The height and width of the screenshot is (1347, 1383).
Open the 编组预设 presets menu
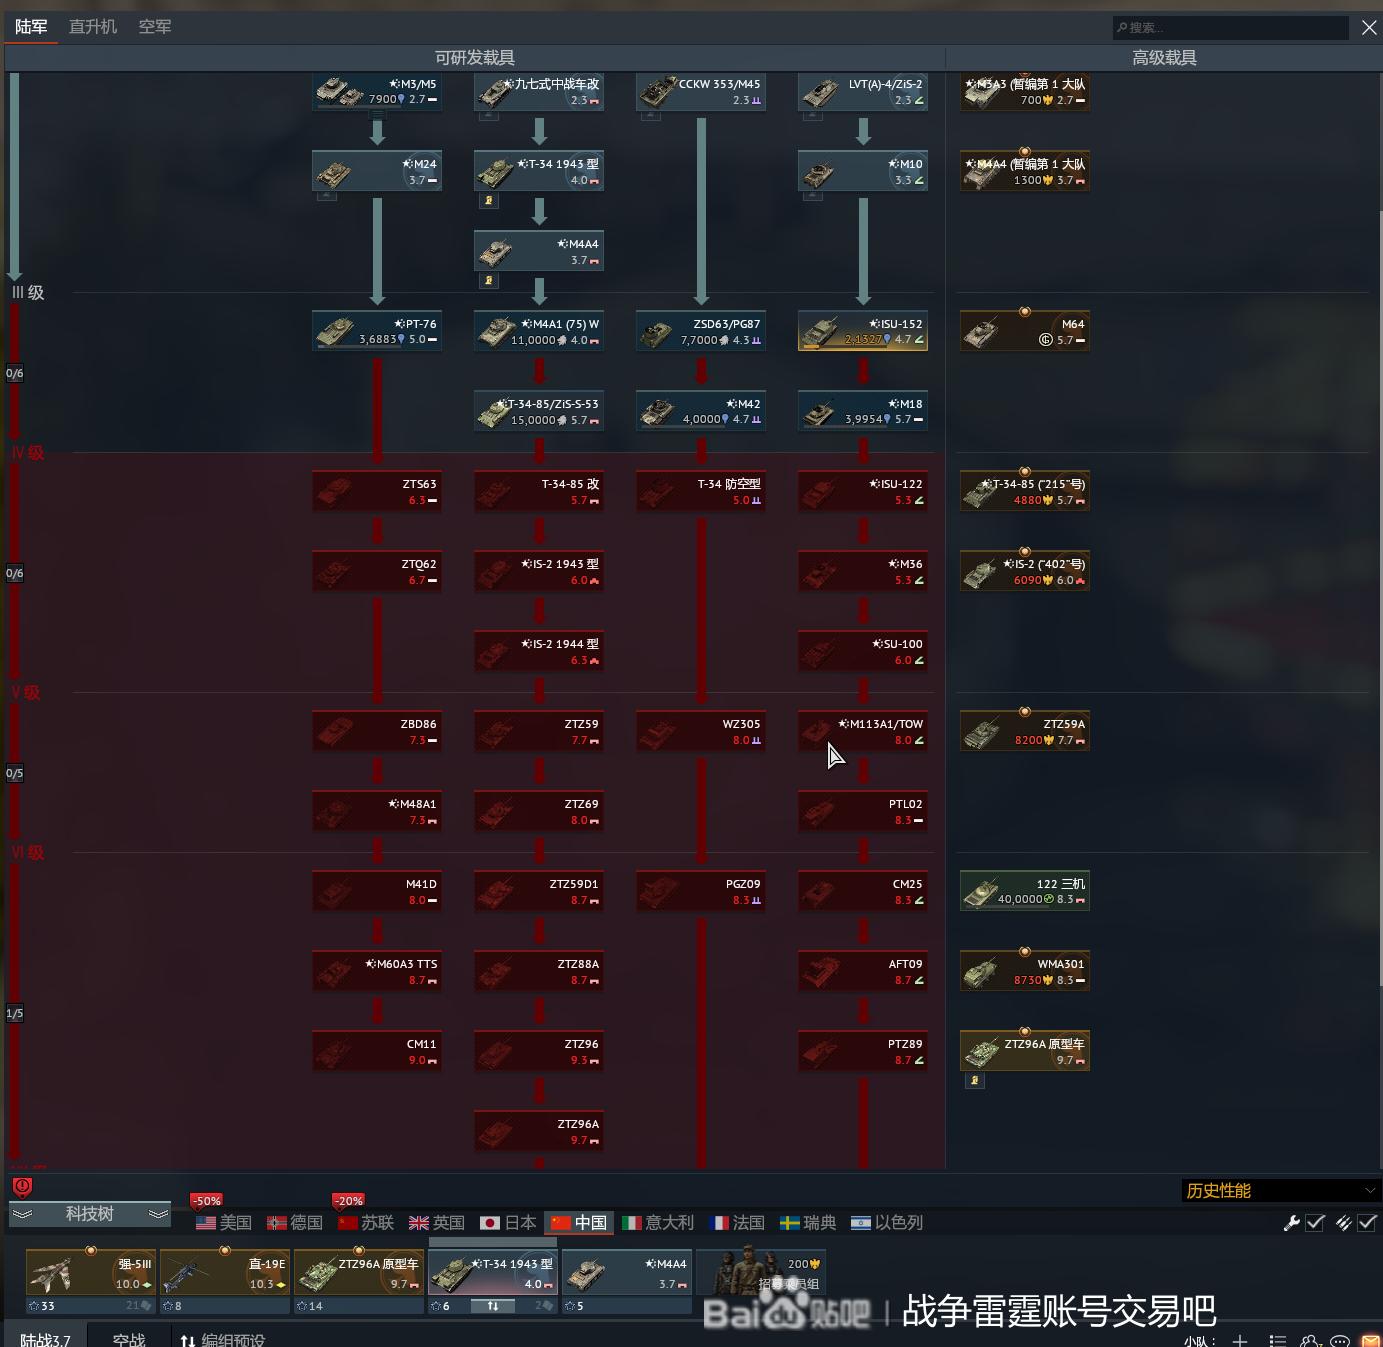click(x=223, y=1339)
